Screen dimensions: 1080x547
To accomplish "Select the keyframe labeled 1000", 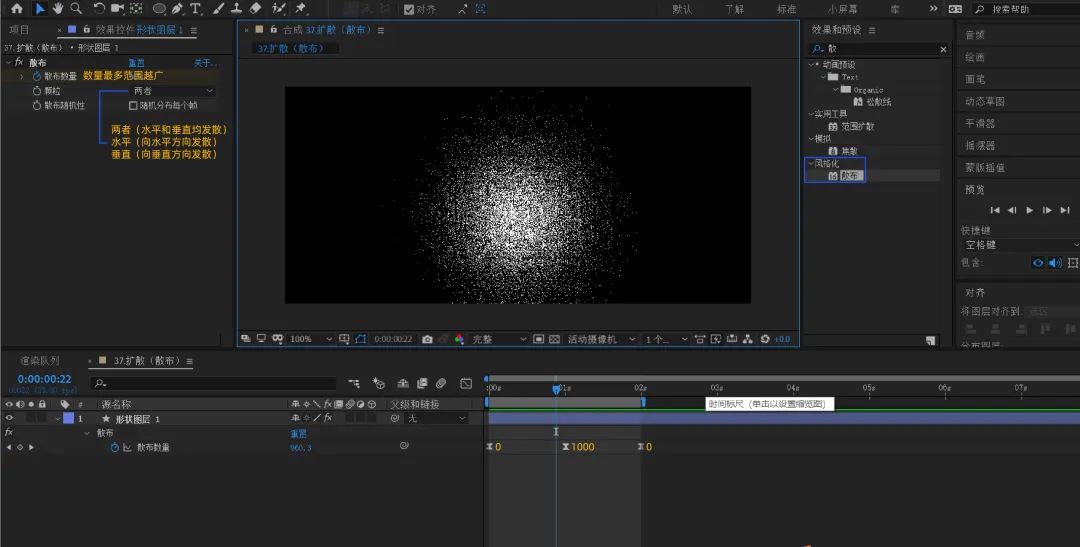I will point(565,447).
